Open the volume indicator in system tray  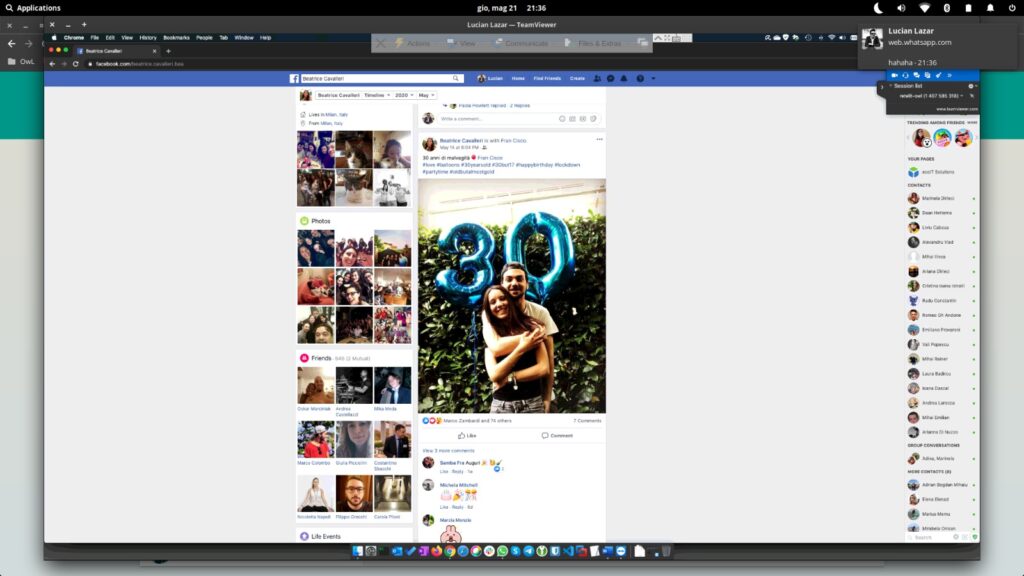coord(901,8)
